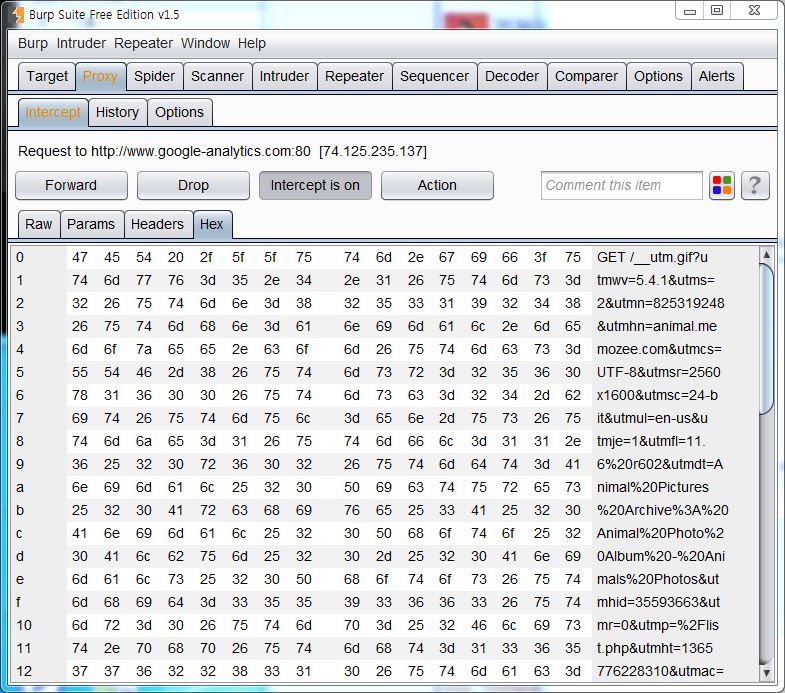Open the Burp menu
Viewport: 785px width, 693px height.
(33, 44)
